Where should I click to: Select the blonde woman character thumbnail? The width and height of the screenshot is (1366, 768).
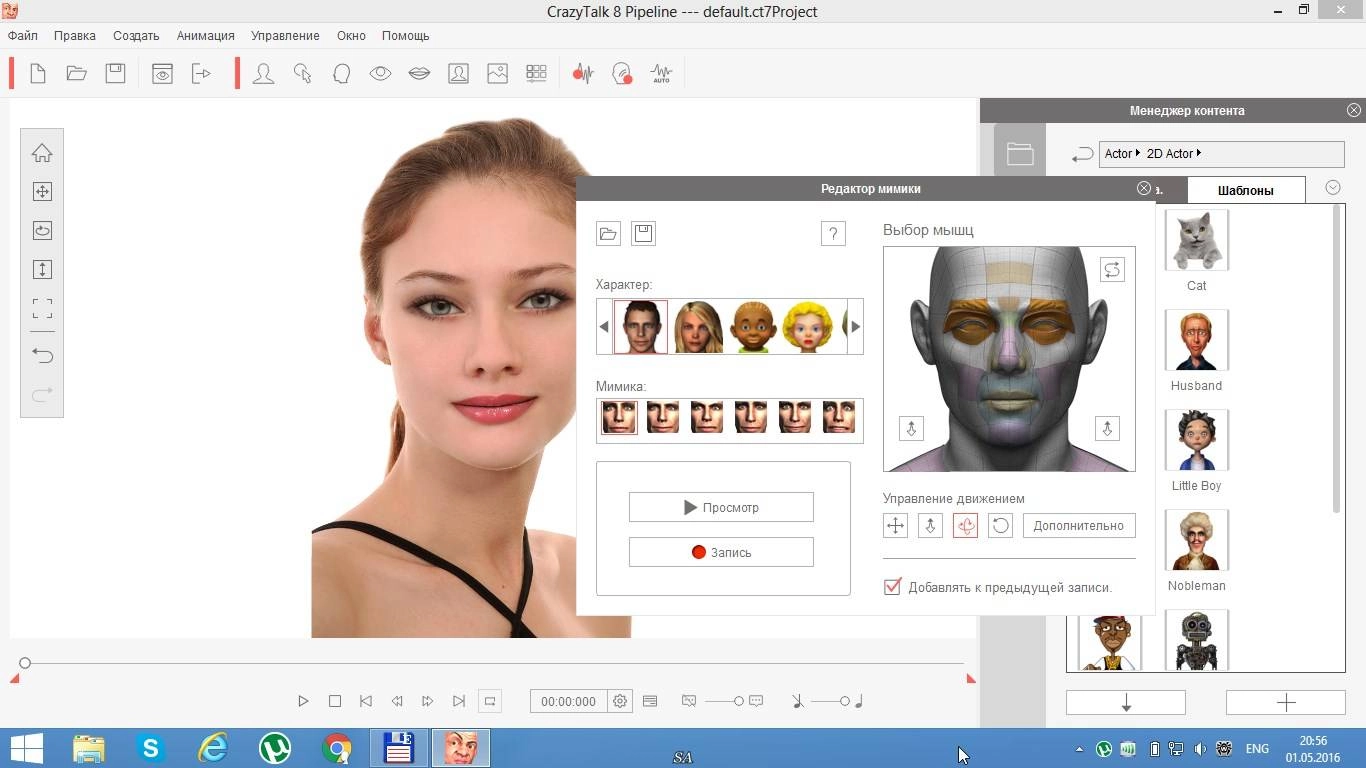(x=698, y=326)
